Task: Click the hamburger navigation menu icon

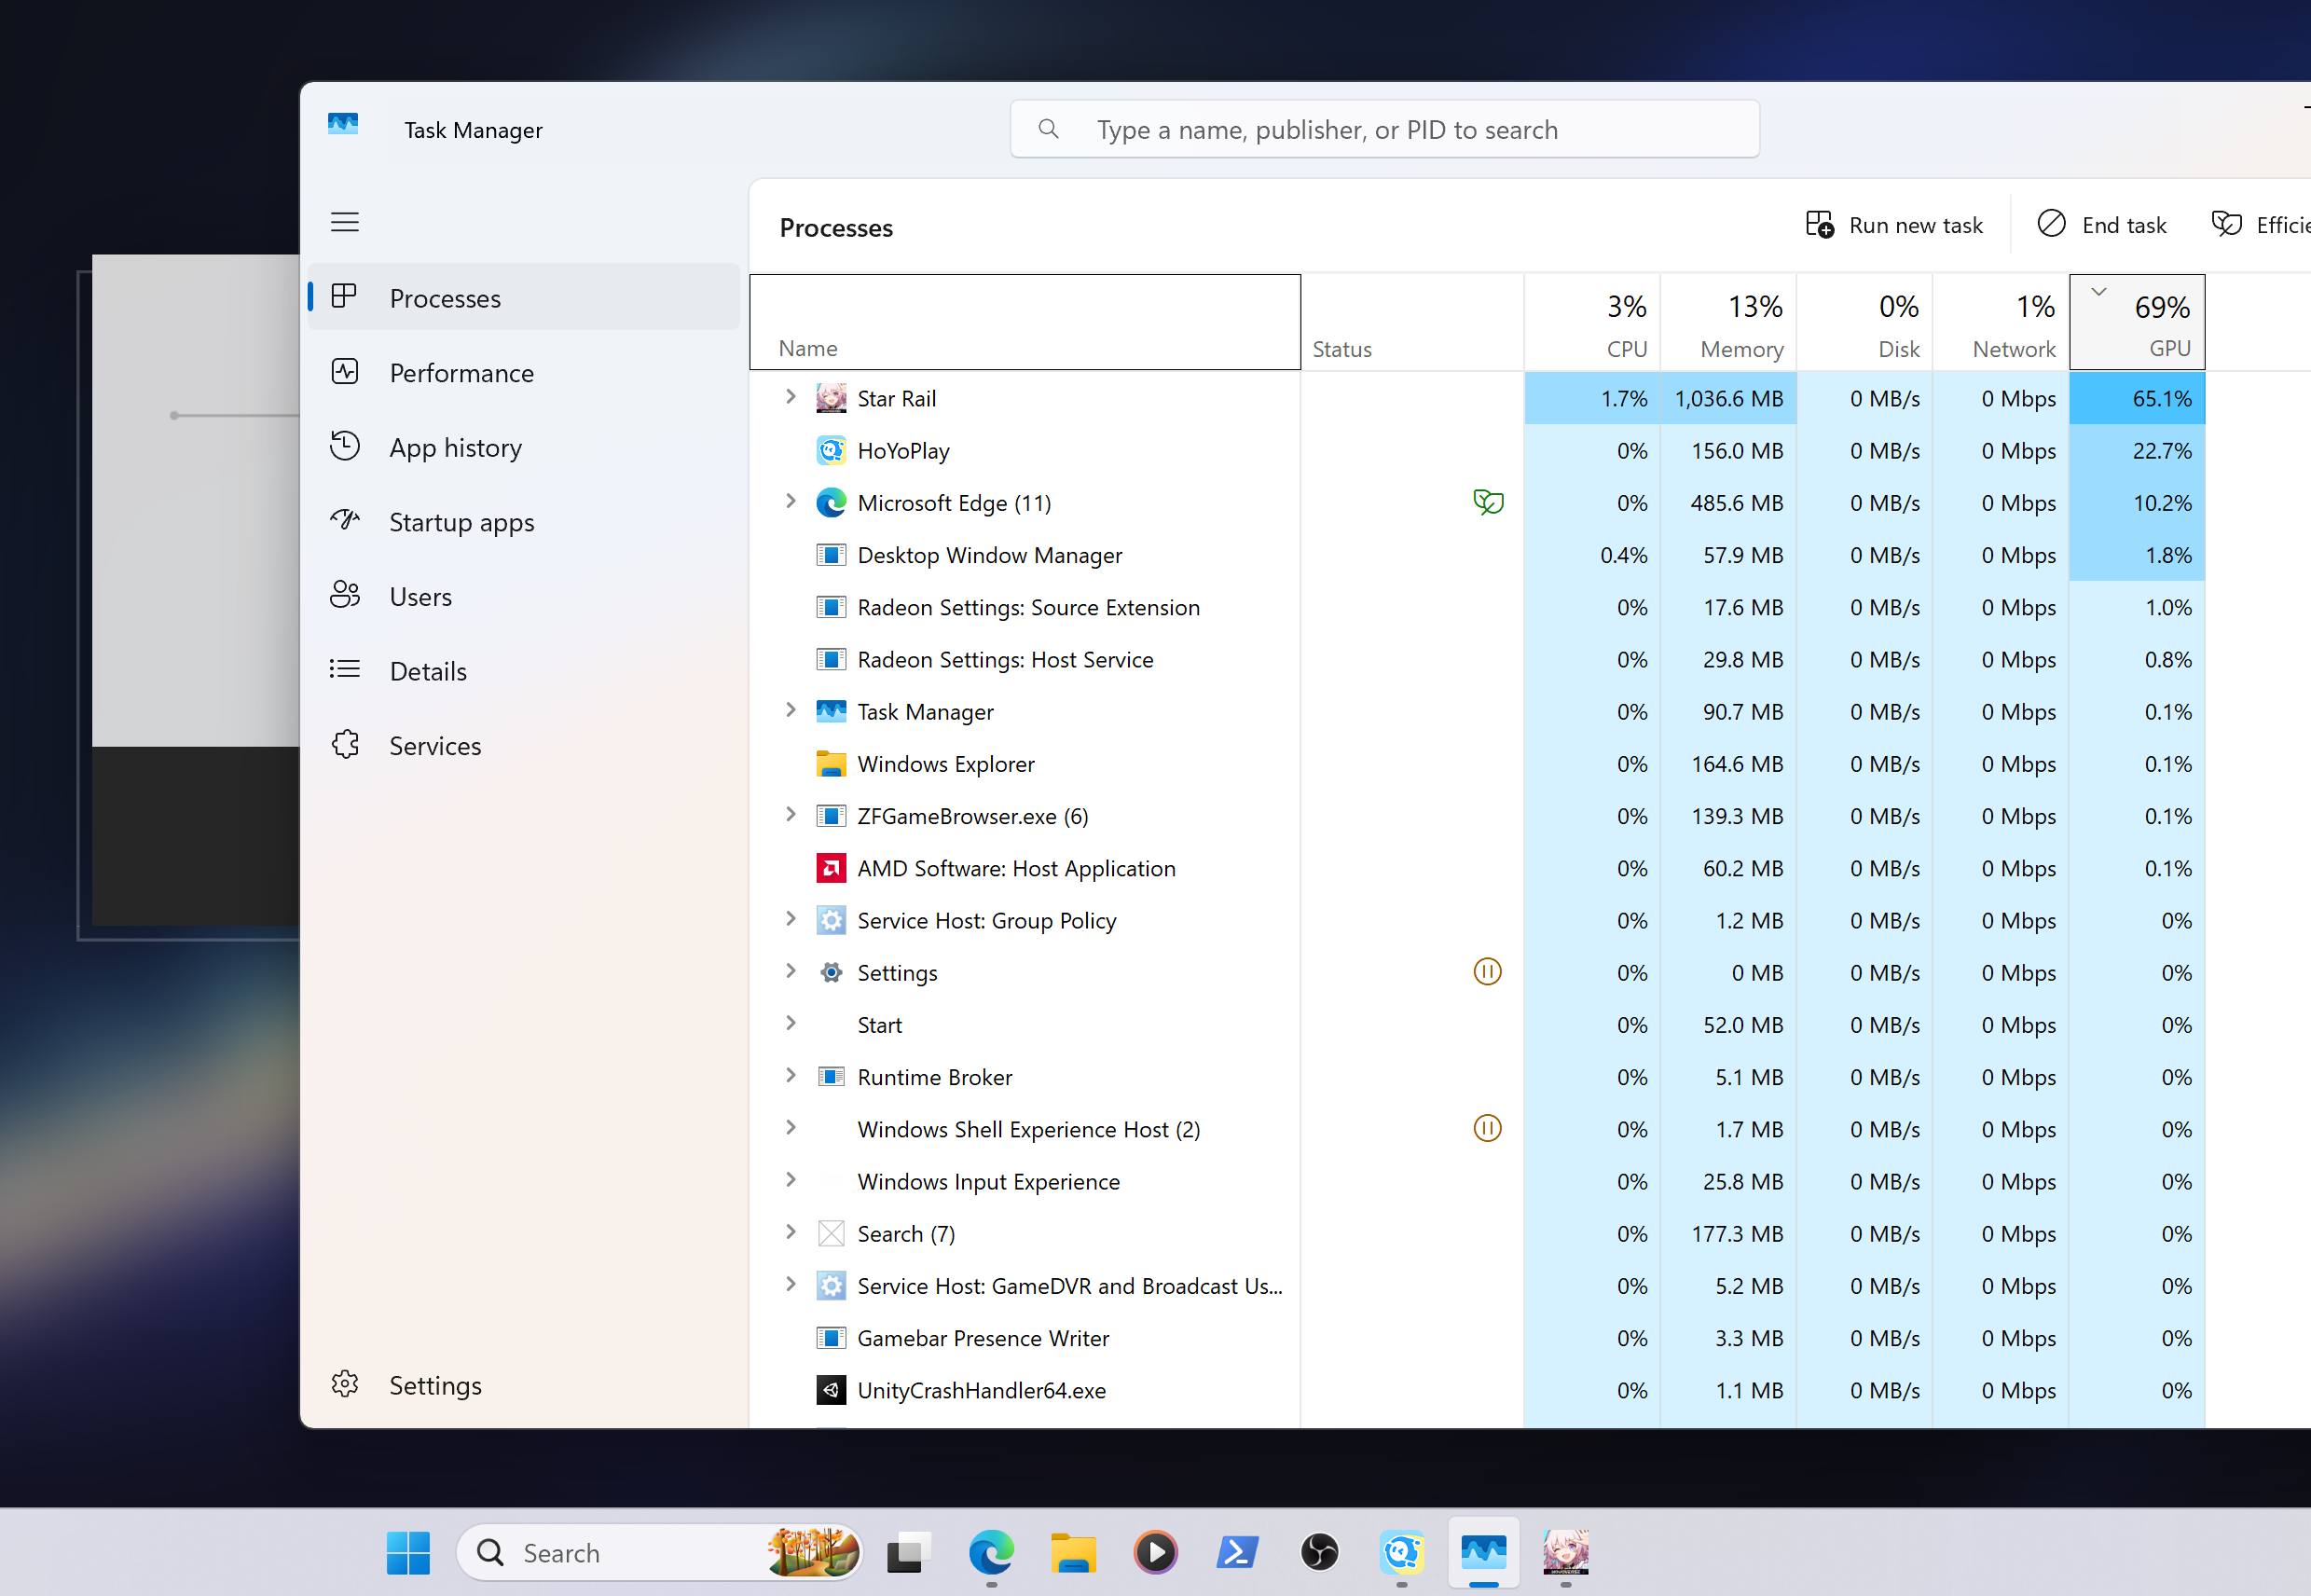Action: tap(345, 222)
